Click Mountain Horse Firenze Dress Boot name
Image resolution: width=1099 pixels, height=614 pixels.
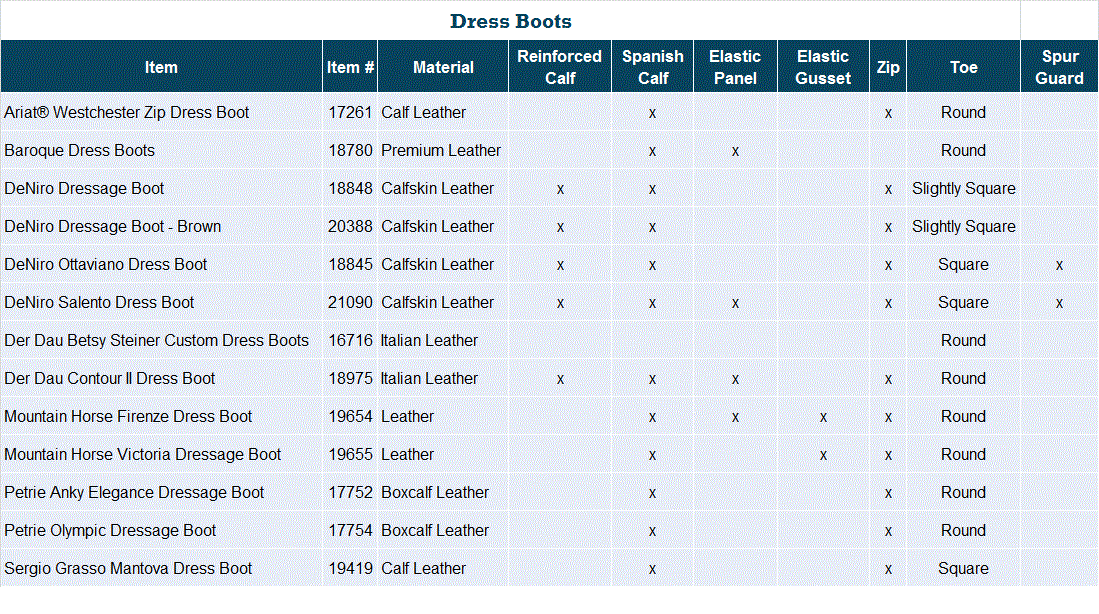pyautogui.click(x=128, y=416)
